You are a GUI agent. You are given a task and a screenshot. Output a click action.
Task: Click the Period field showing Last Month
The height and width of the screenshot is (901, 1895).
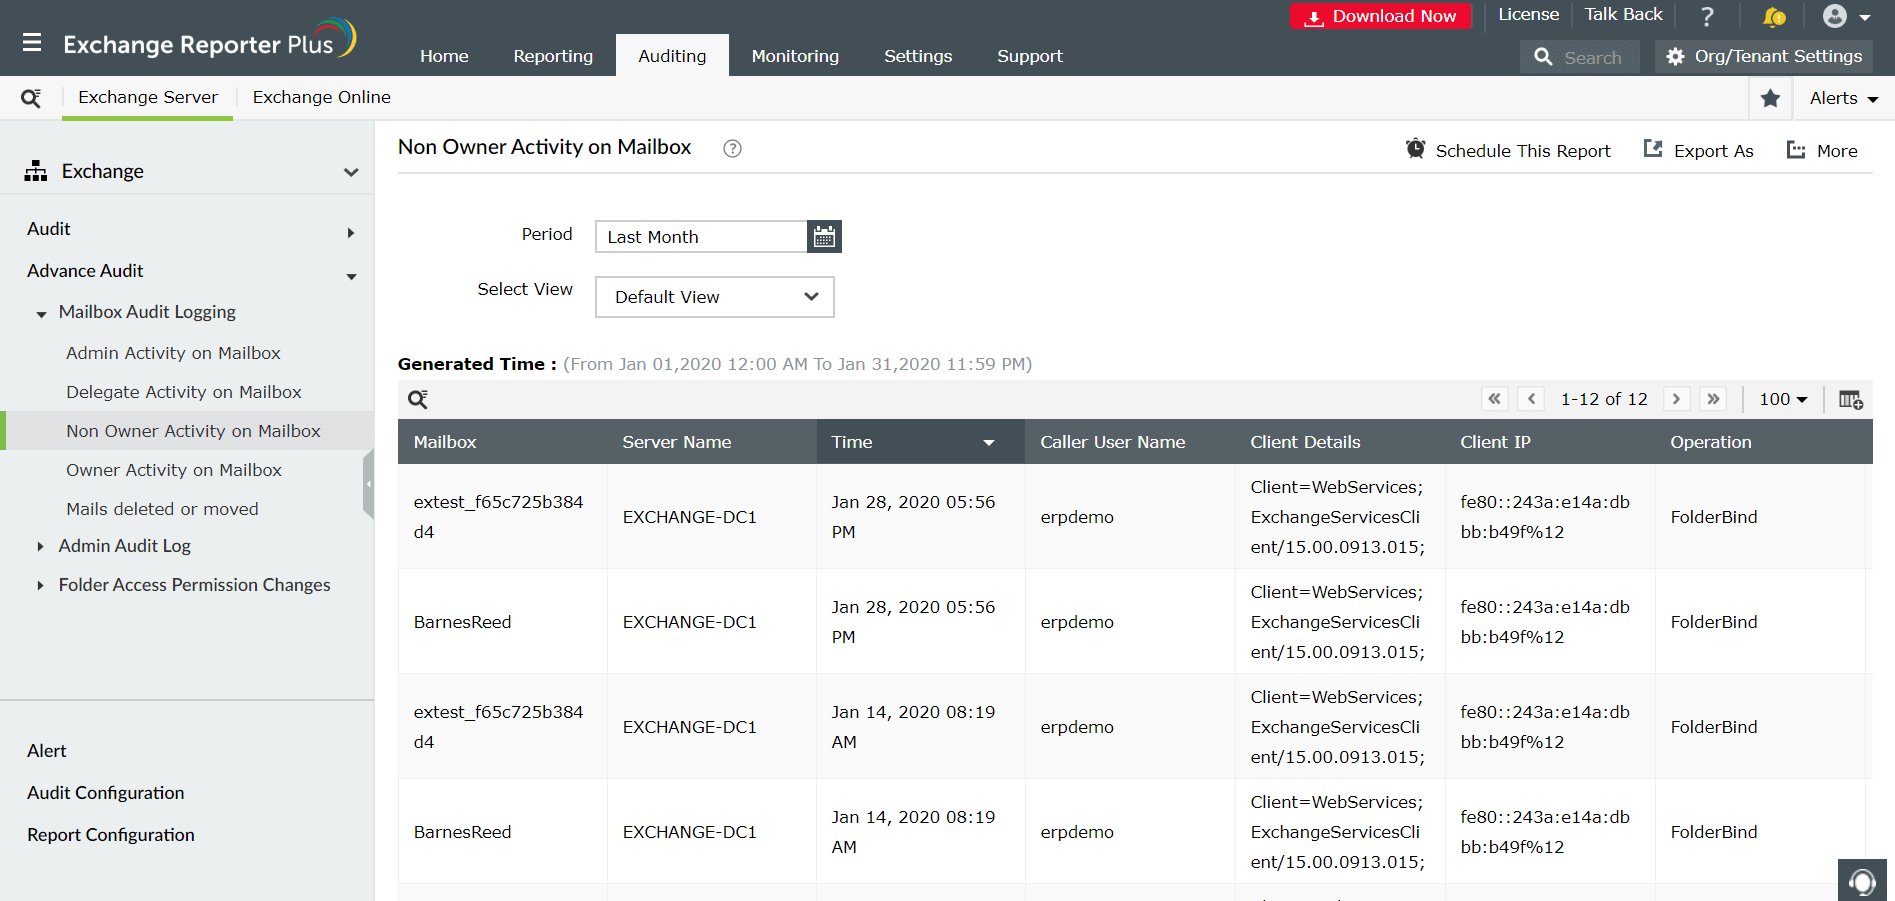pos(701,237)
